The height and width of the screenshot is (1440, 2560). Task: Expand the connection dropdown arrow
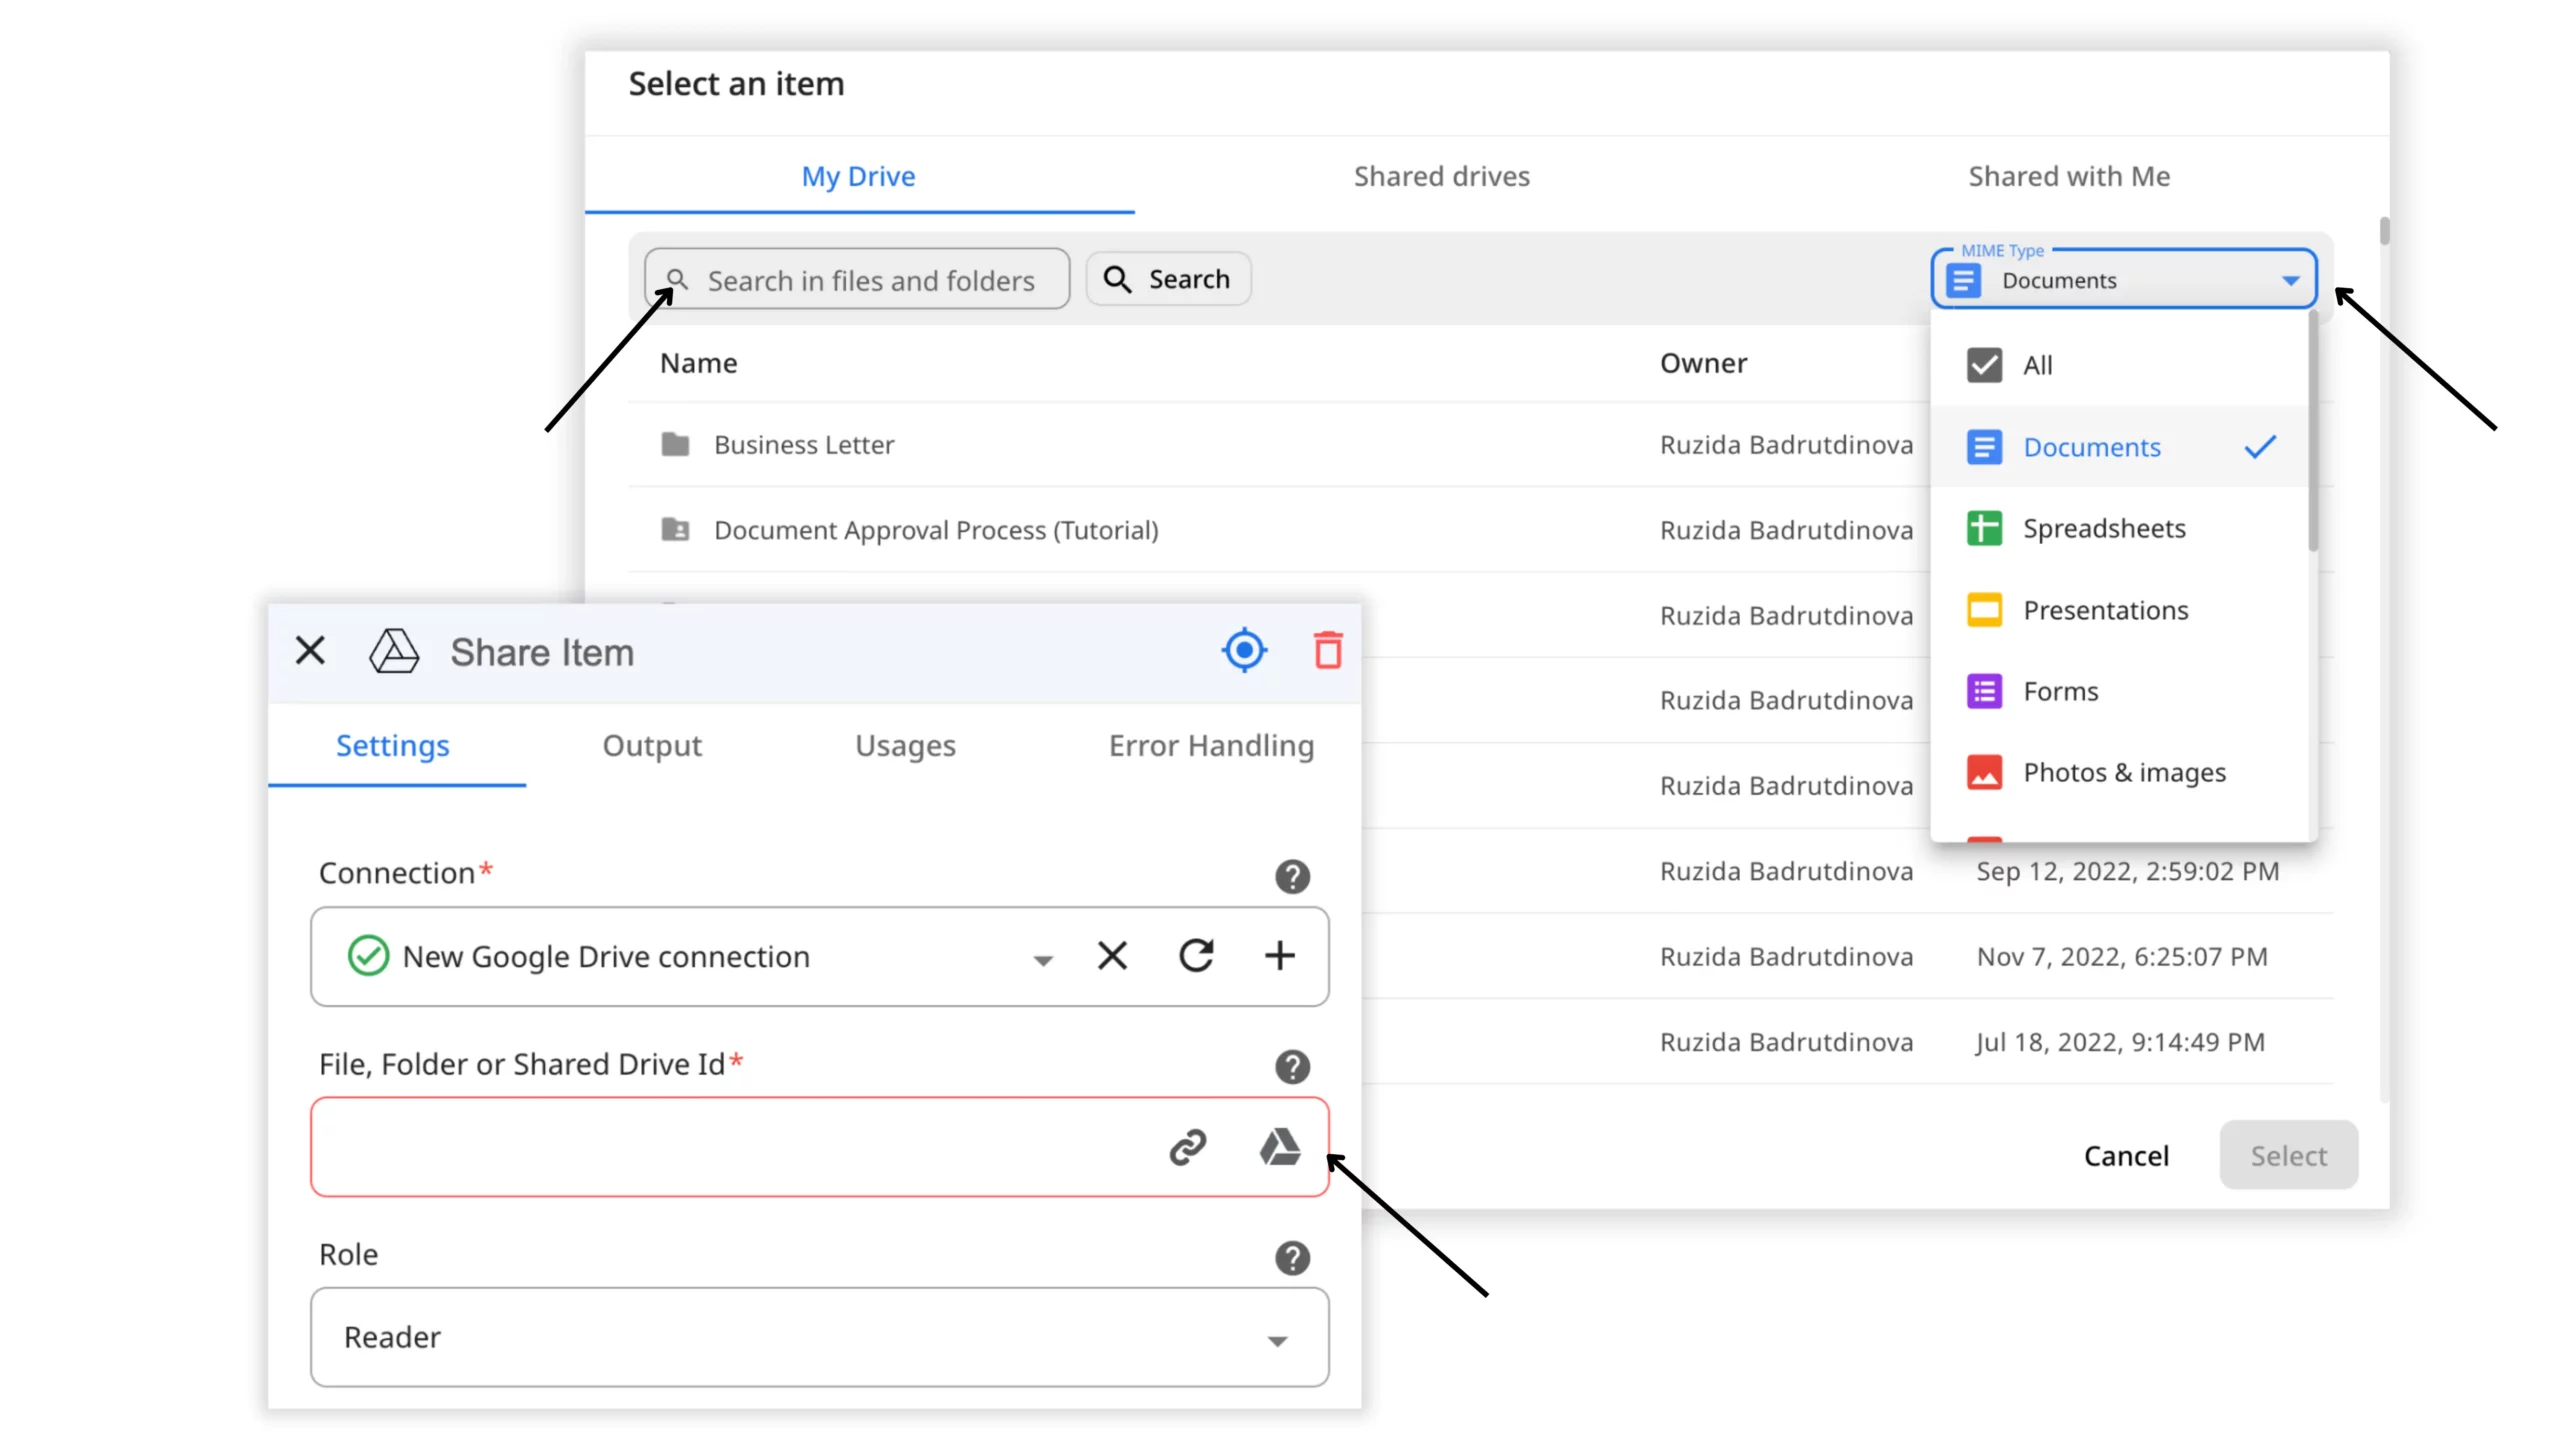(x=1043, y=960)
